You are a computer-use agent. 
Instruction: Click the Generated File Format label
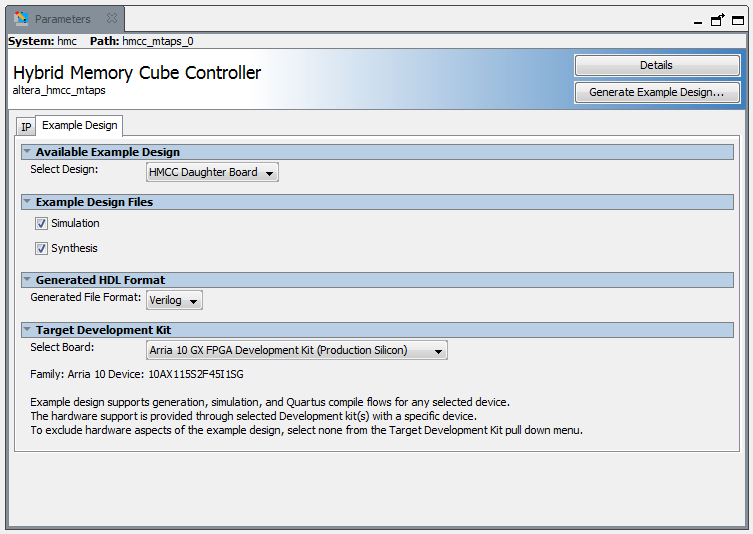[x=85, y=297]
